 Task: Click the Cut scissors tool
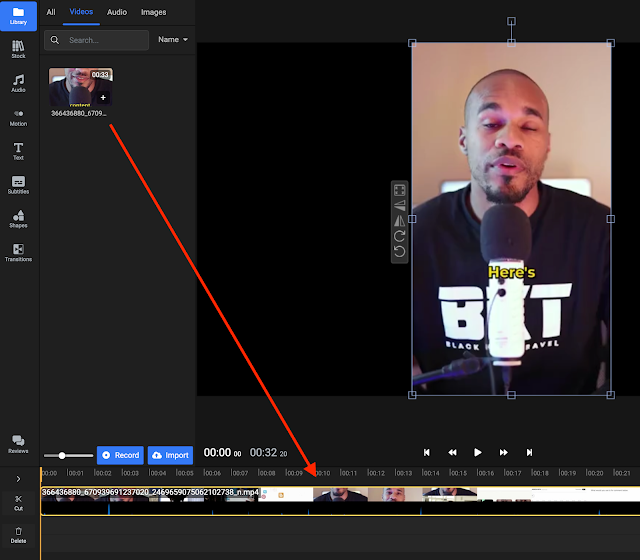point(18,503)
